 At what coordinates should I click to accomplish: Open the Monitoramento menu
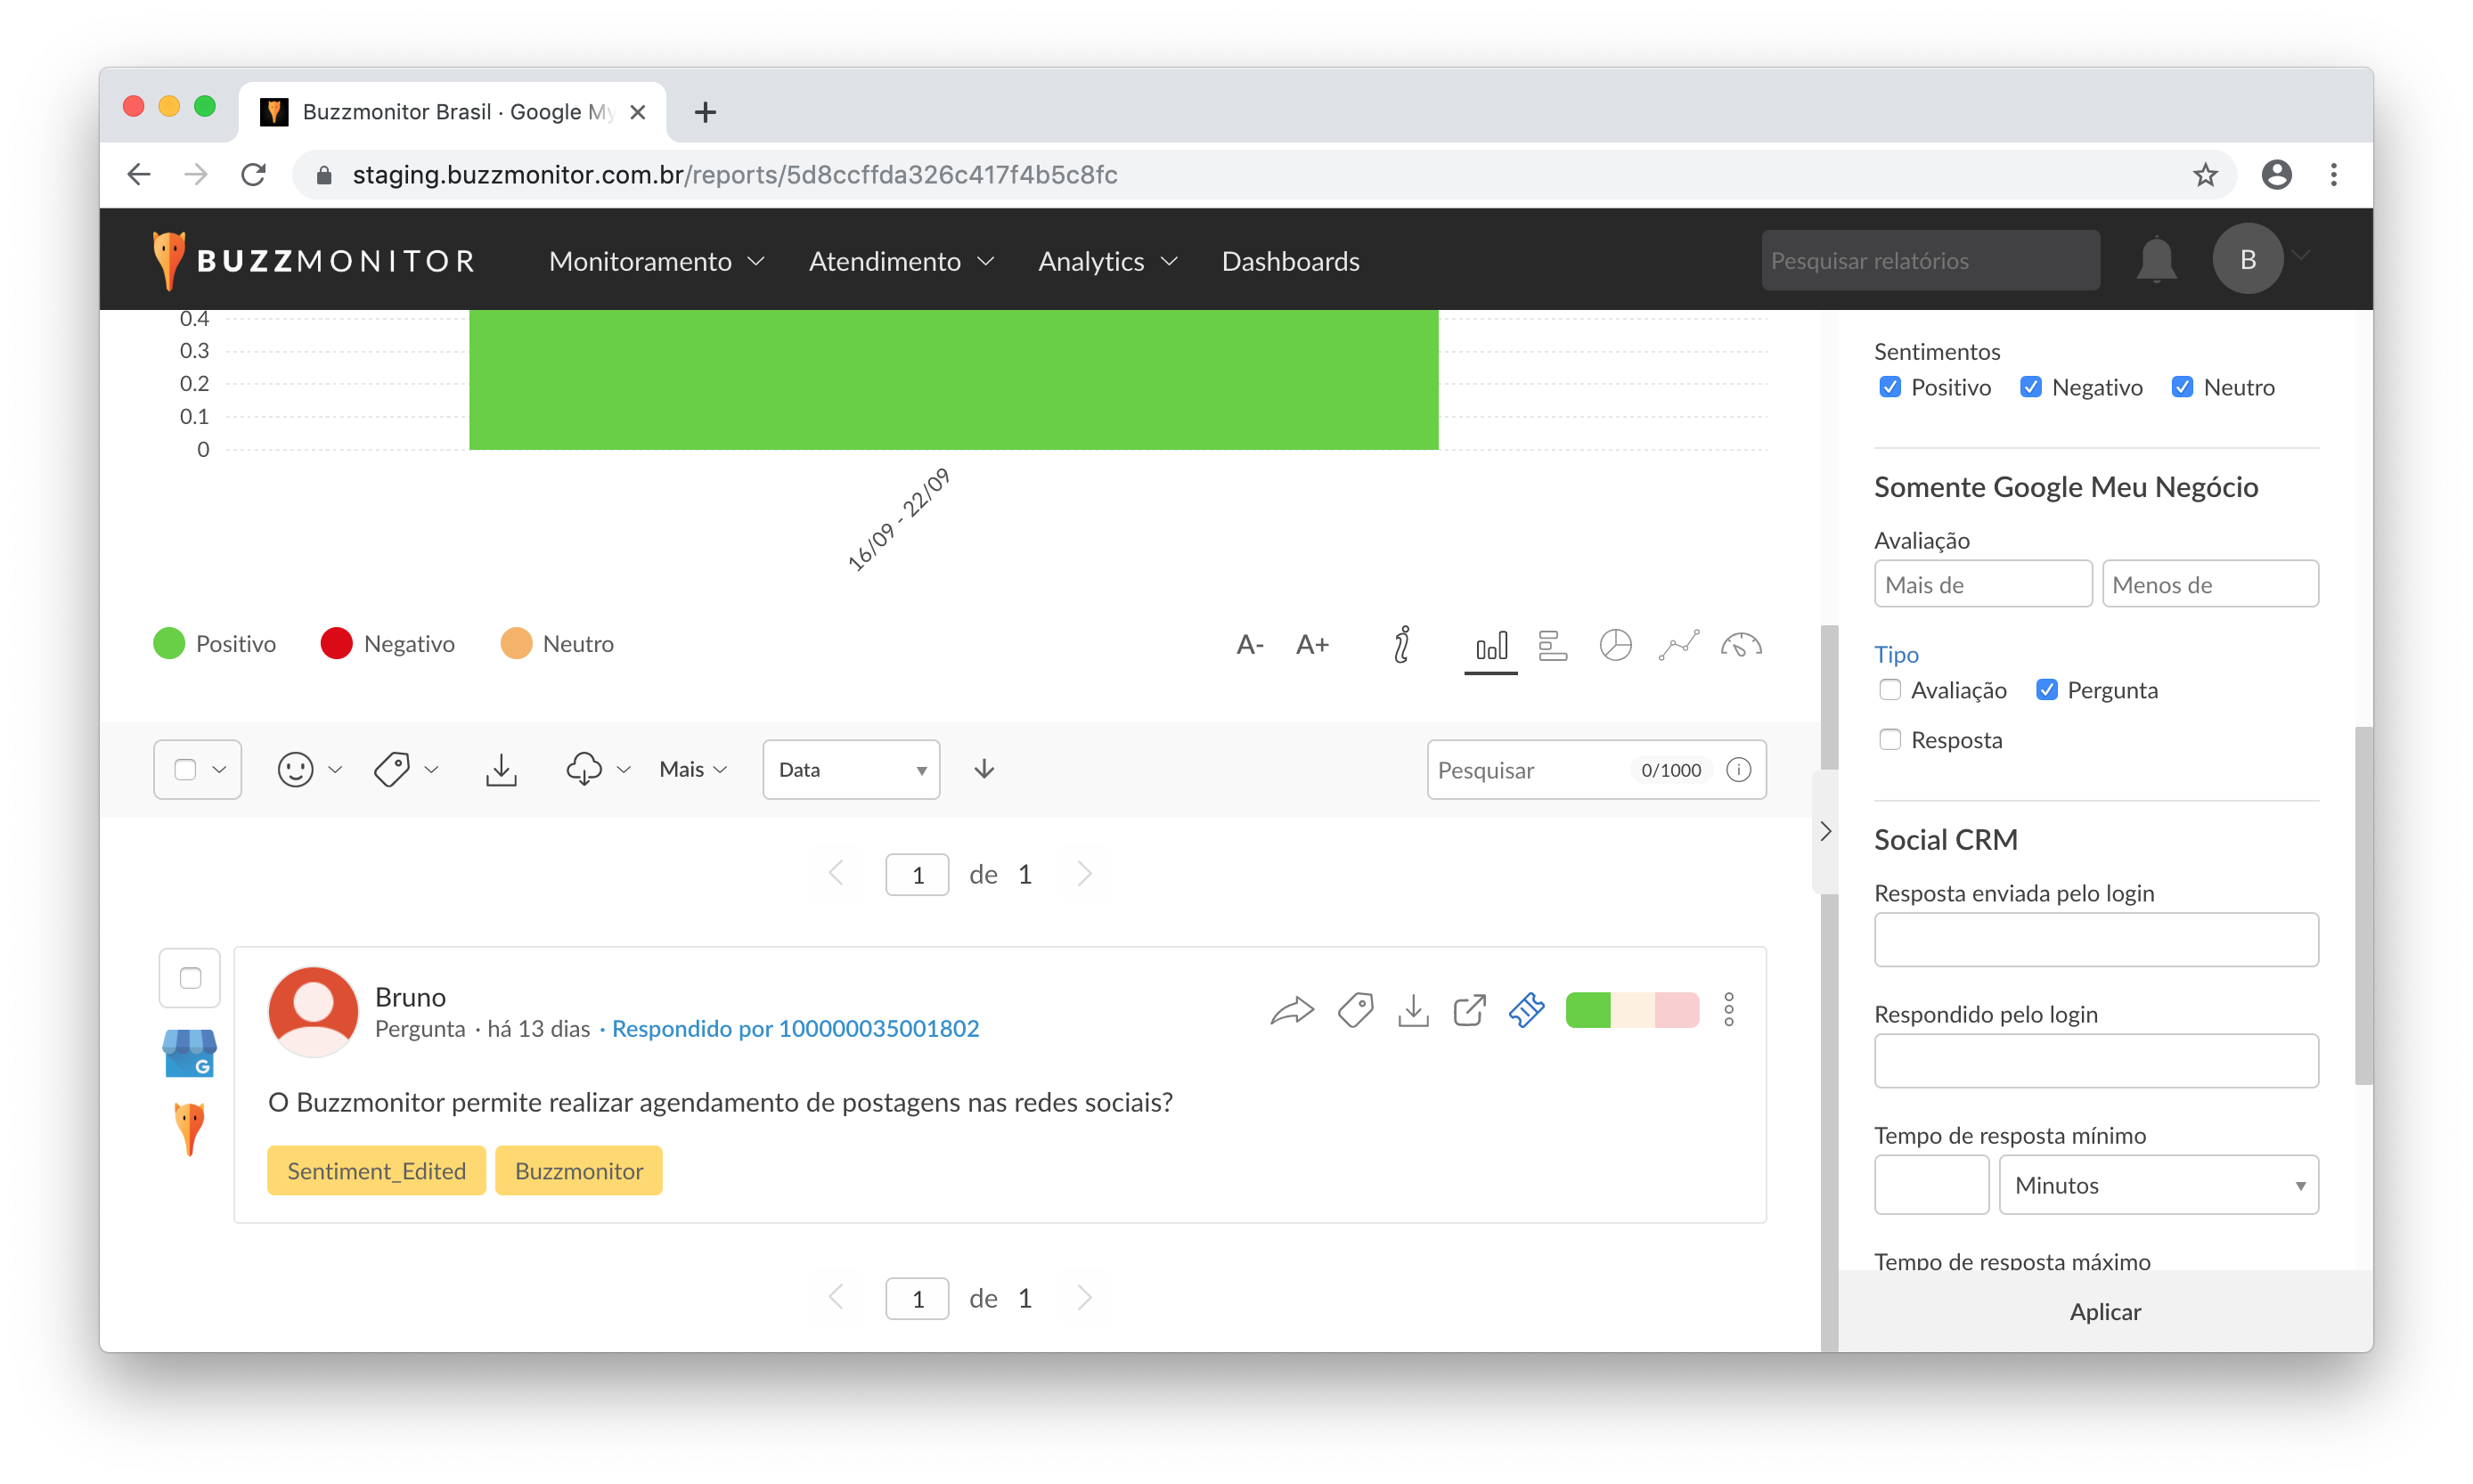[x=656, y=261]
